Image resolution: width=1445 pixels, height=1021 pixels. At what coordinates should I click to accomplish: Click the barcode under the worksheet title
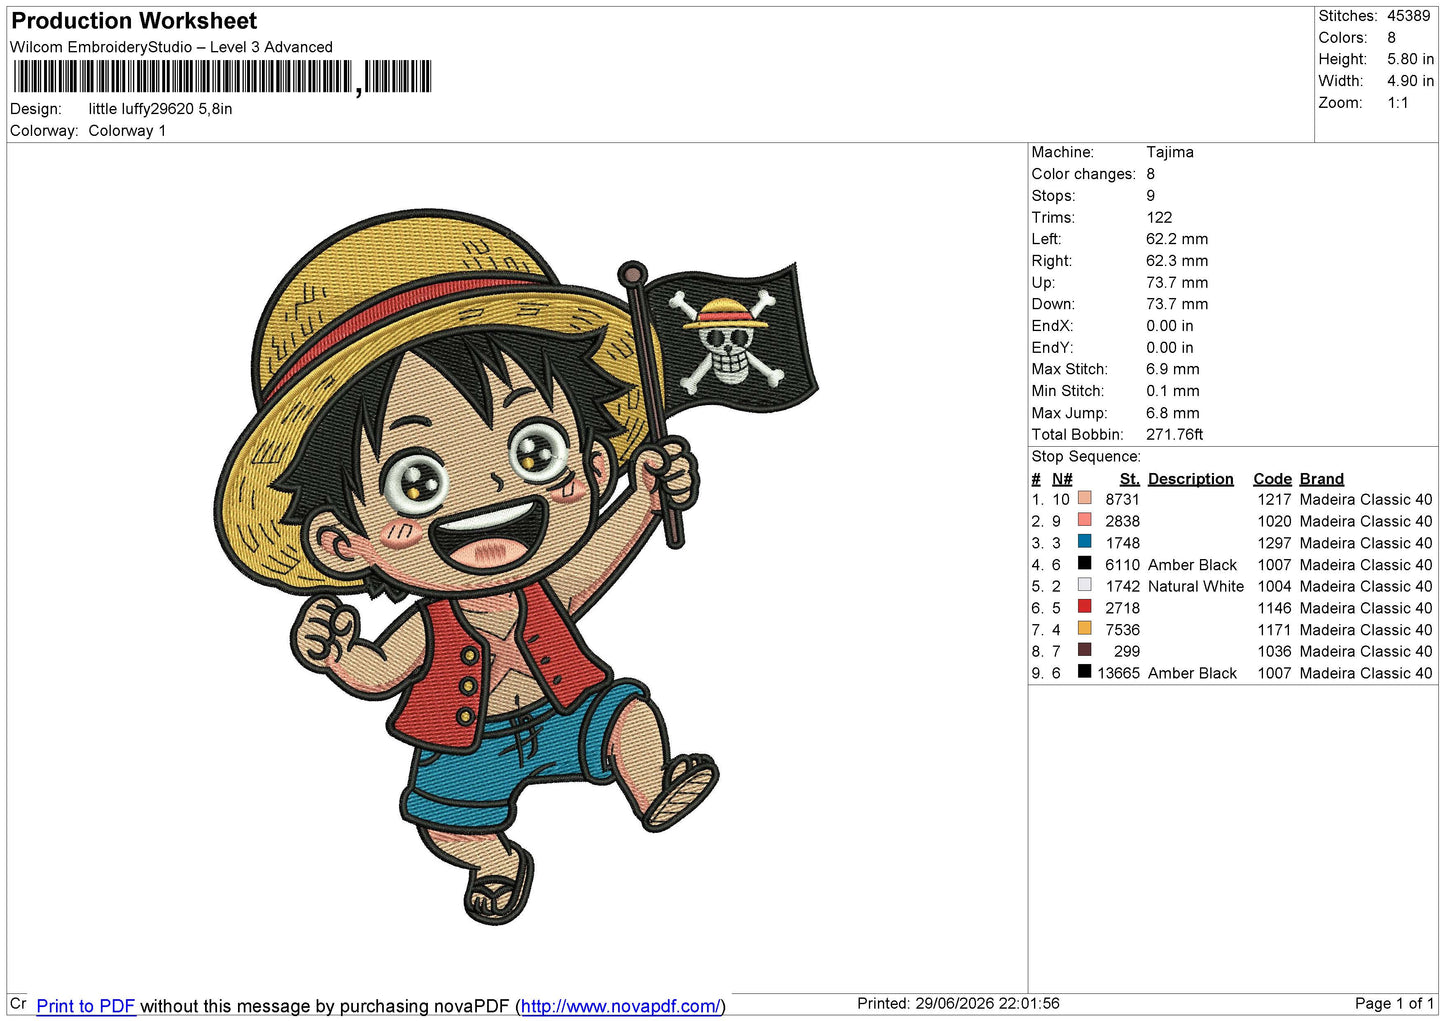pyautogui.click(x=222, y=77)
